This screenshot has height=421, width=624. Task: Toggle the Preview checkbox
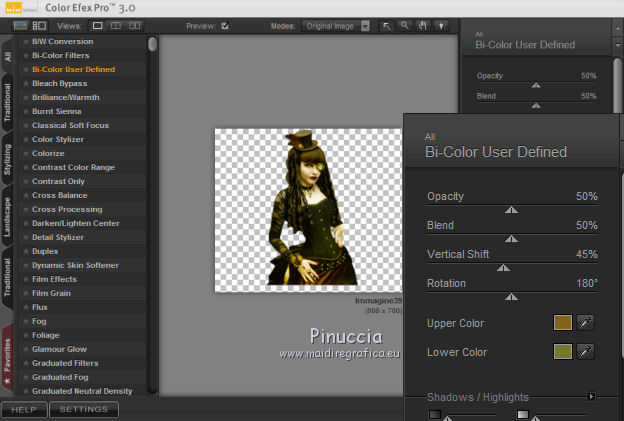click(225, 25)
